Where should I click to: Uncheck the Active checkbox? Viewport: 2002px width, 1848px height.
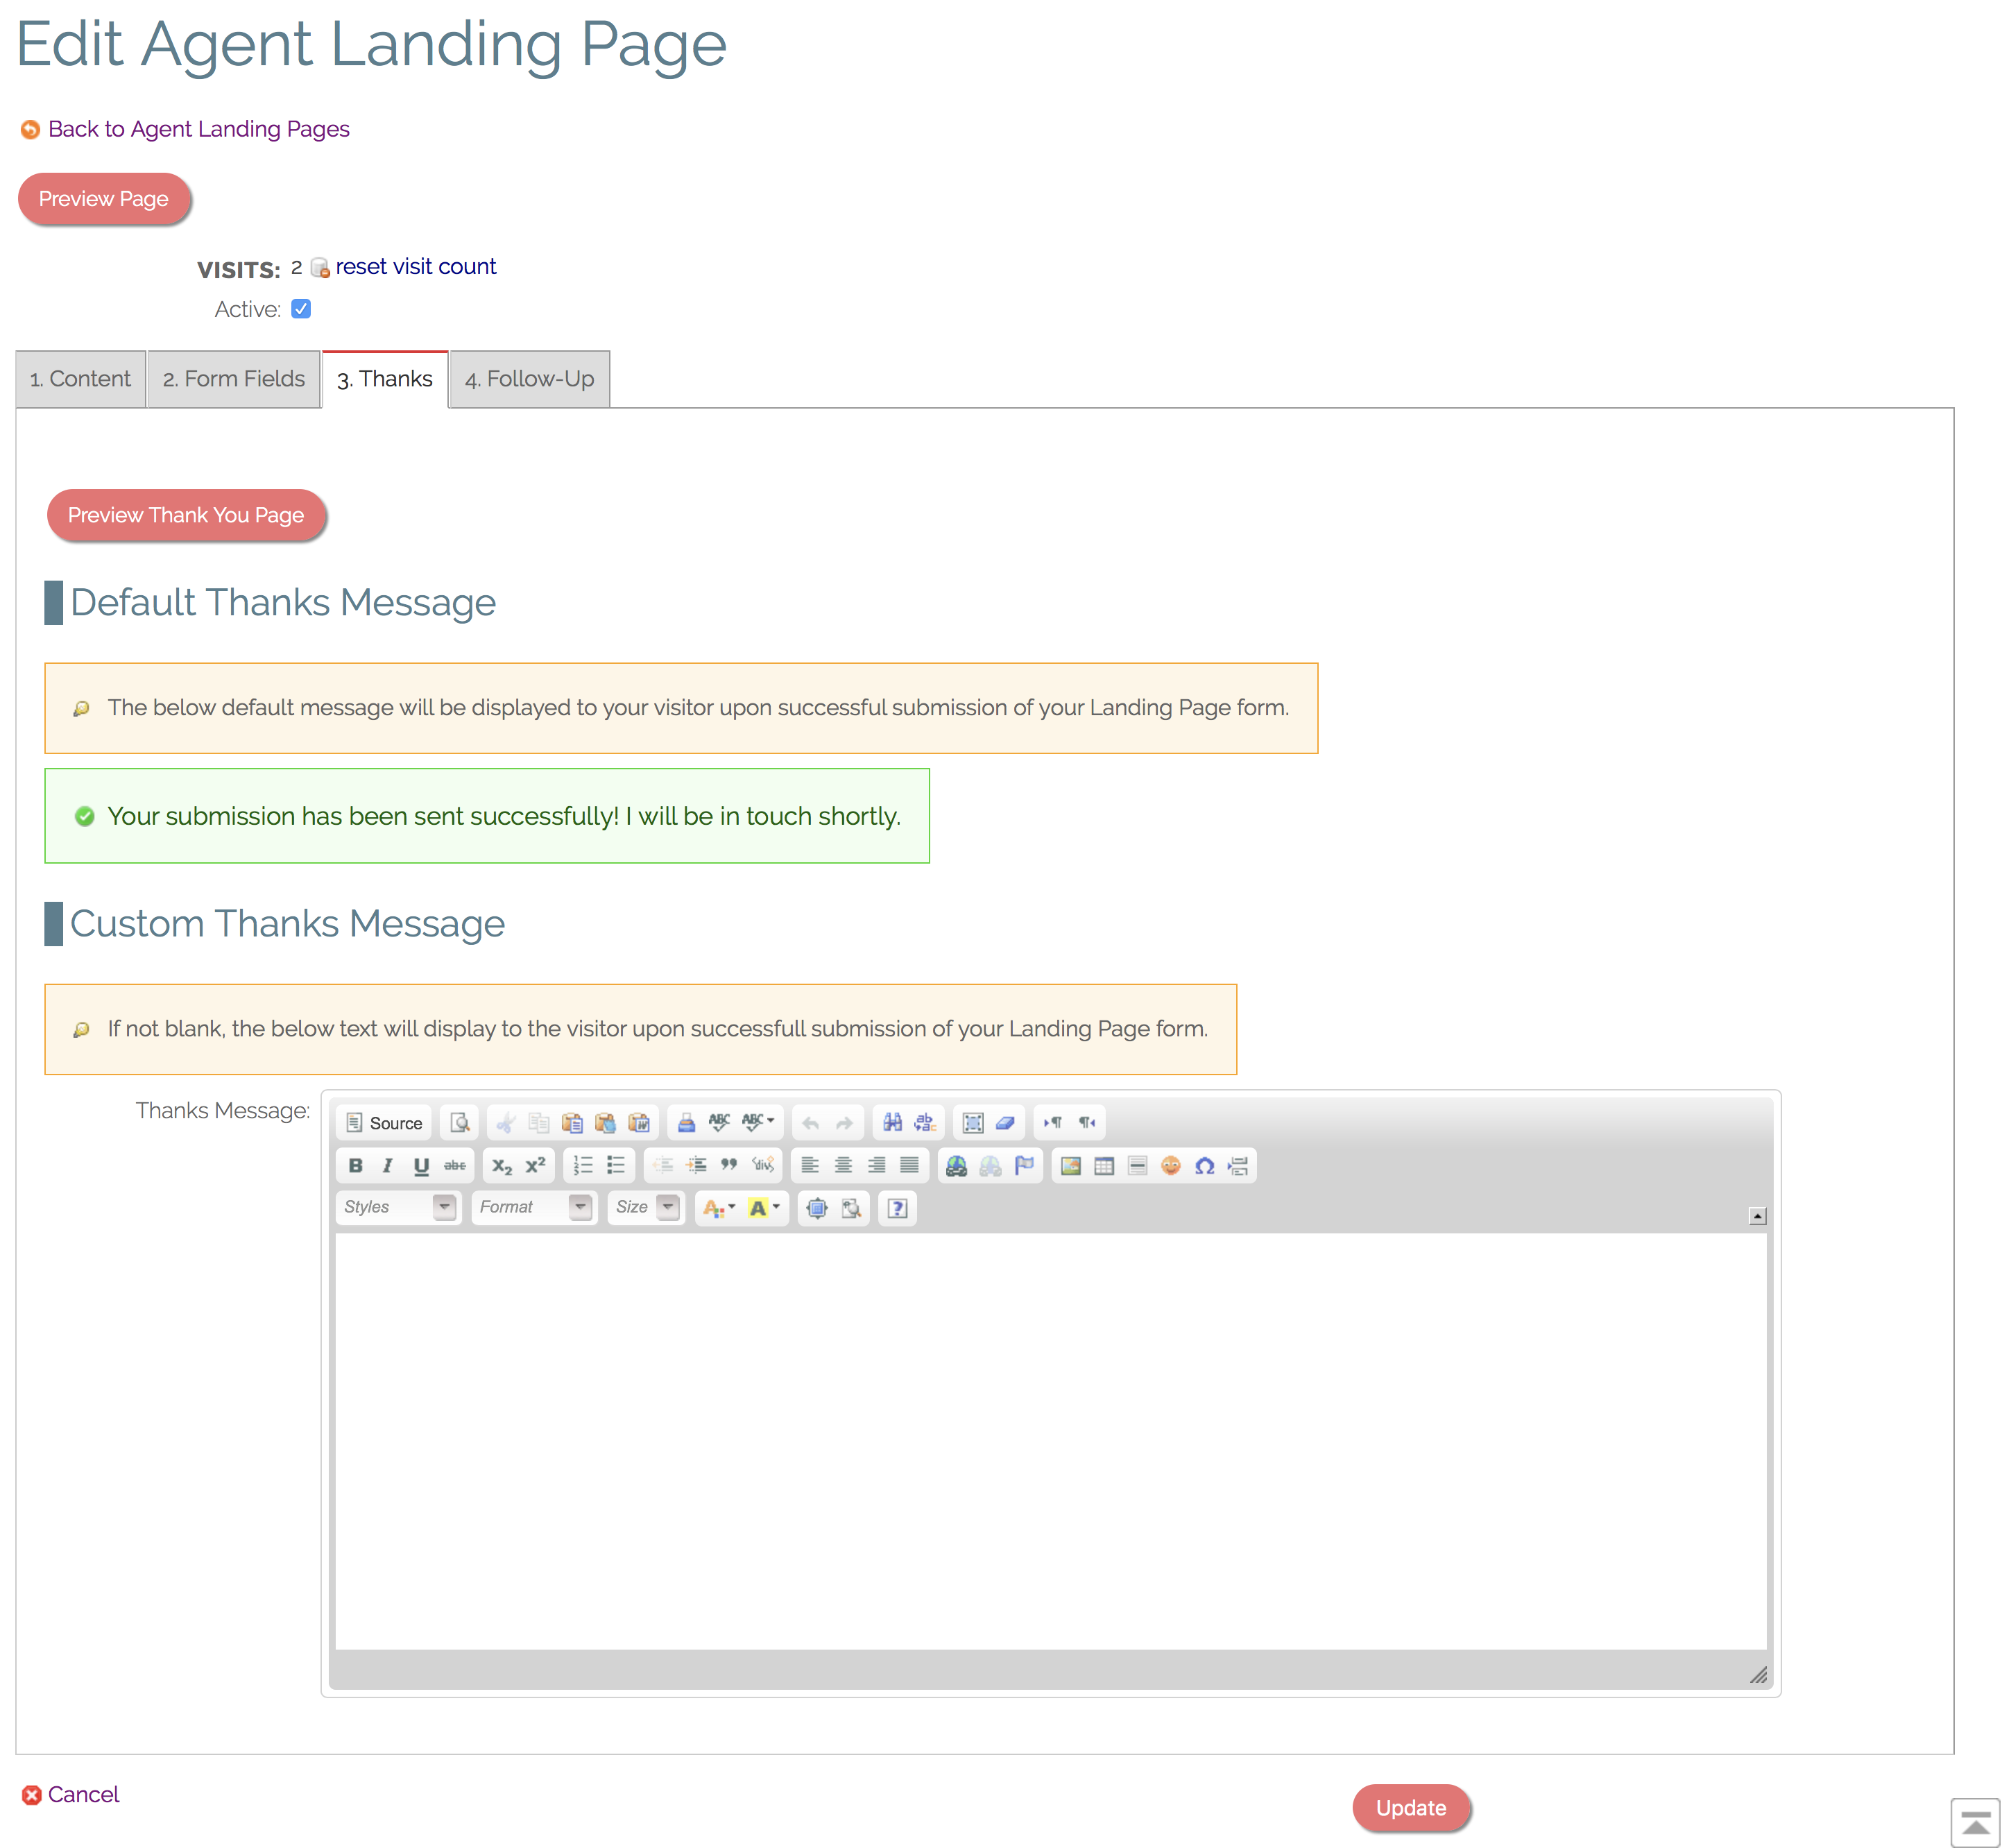tap(301, 309)
